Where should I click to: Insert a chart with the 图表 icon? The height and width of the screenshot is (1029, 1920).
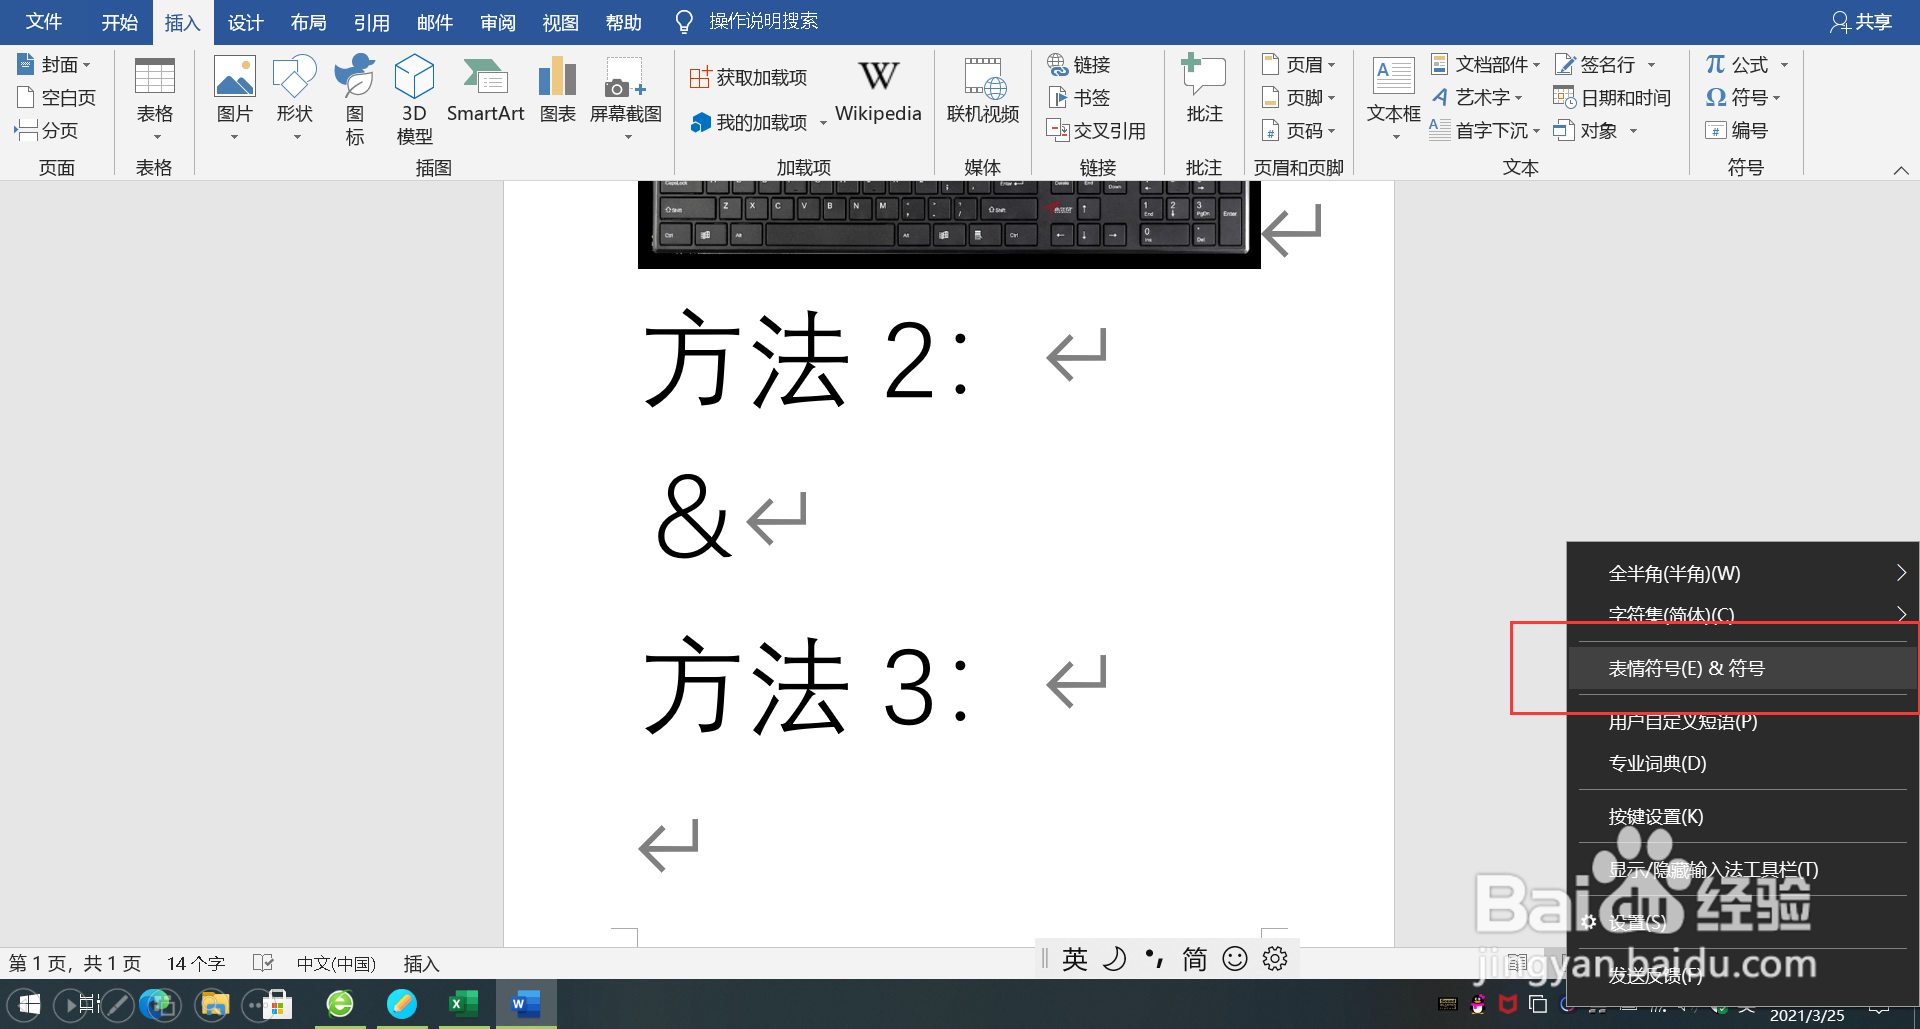point(557,90)
